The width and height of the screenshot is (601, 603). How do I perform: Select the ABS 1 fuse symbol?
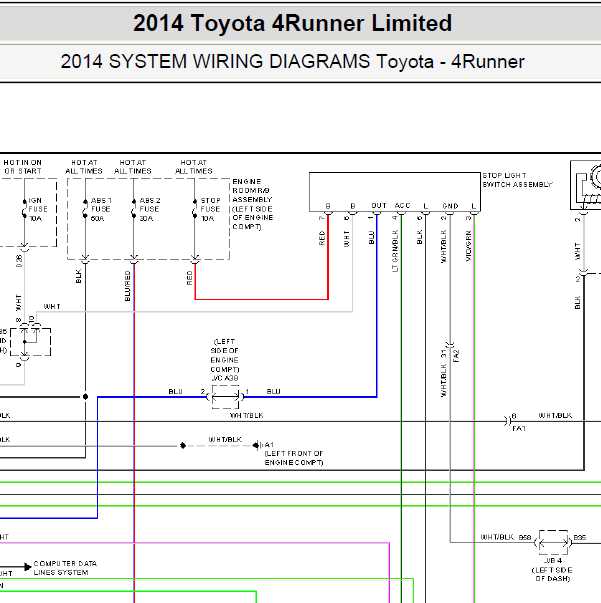(85, 209)
